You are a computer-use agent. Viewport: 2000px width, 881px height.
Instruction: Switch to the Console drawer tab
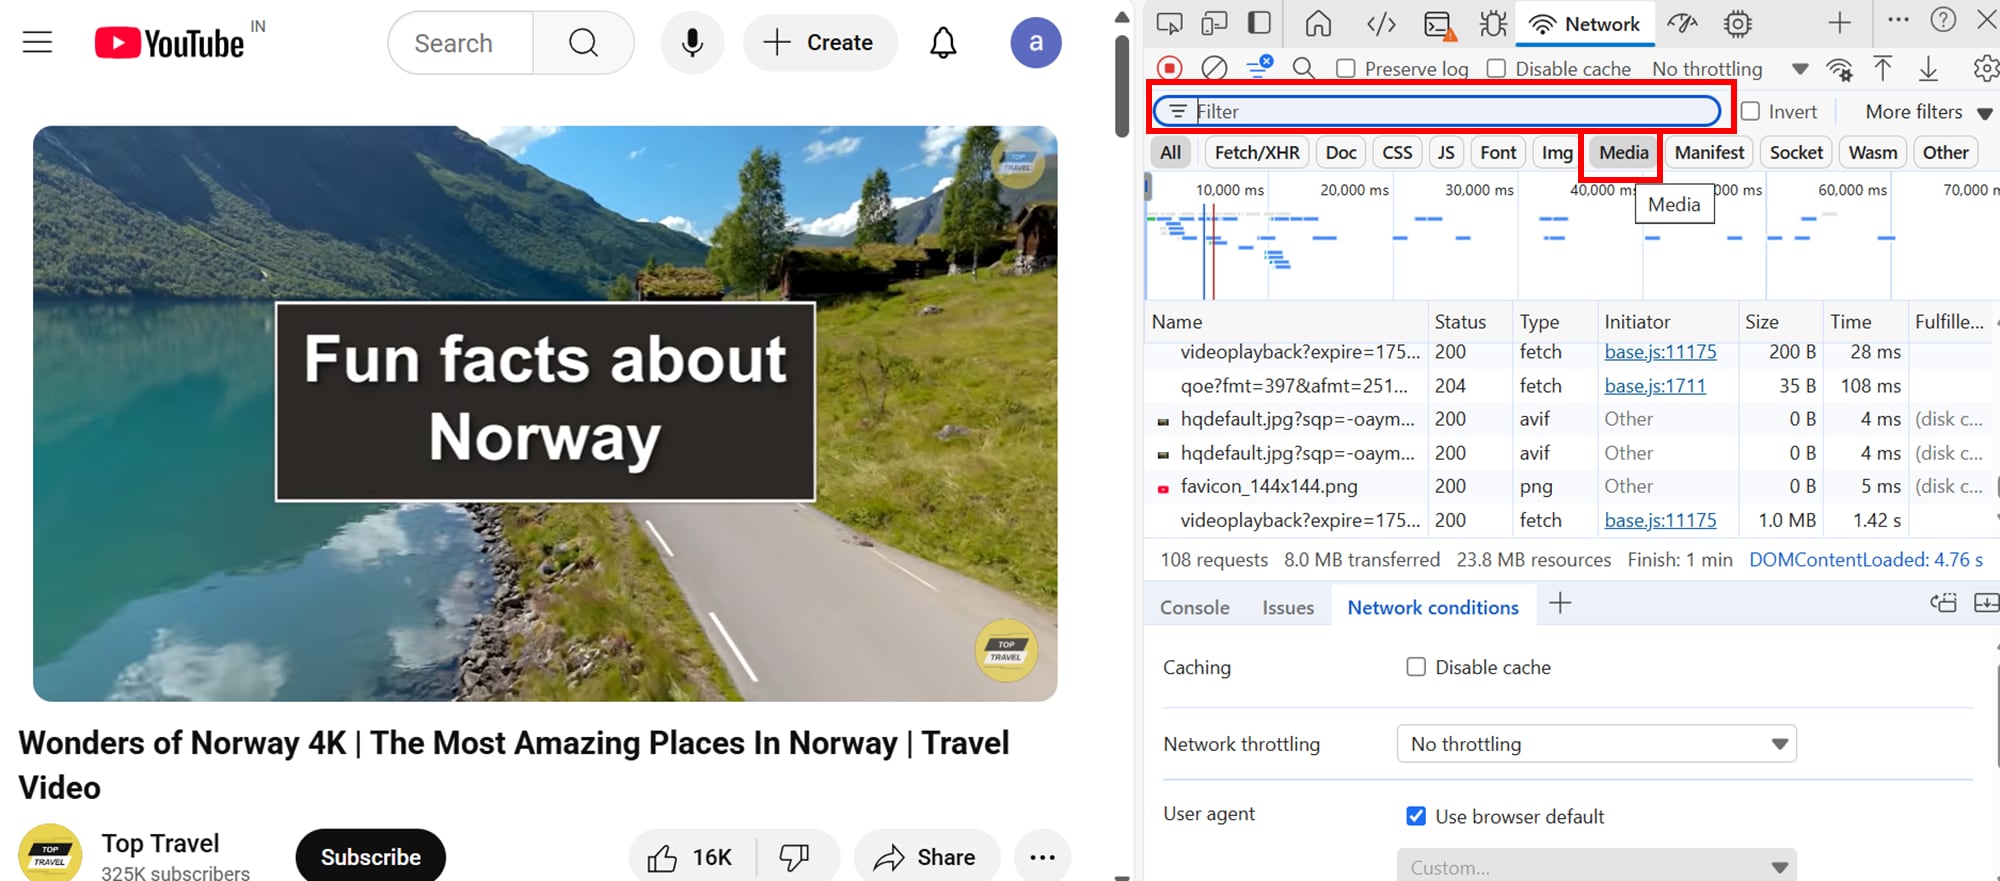pyautogui.click(x=1194, y=607)
